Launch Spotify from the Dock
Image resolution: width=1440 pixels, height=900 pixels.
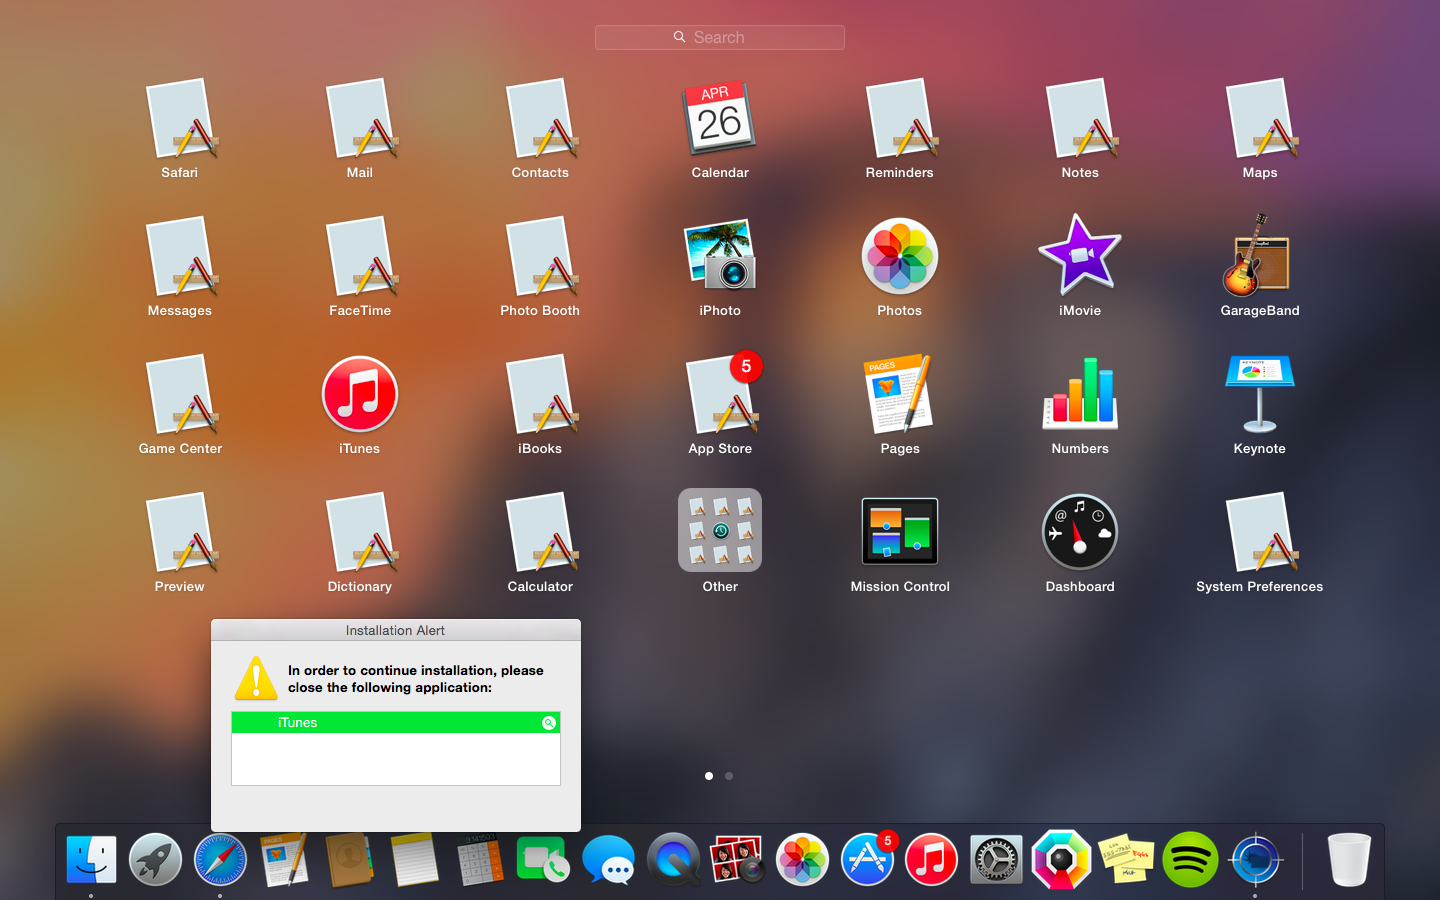point(1190,860)
